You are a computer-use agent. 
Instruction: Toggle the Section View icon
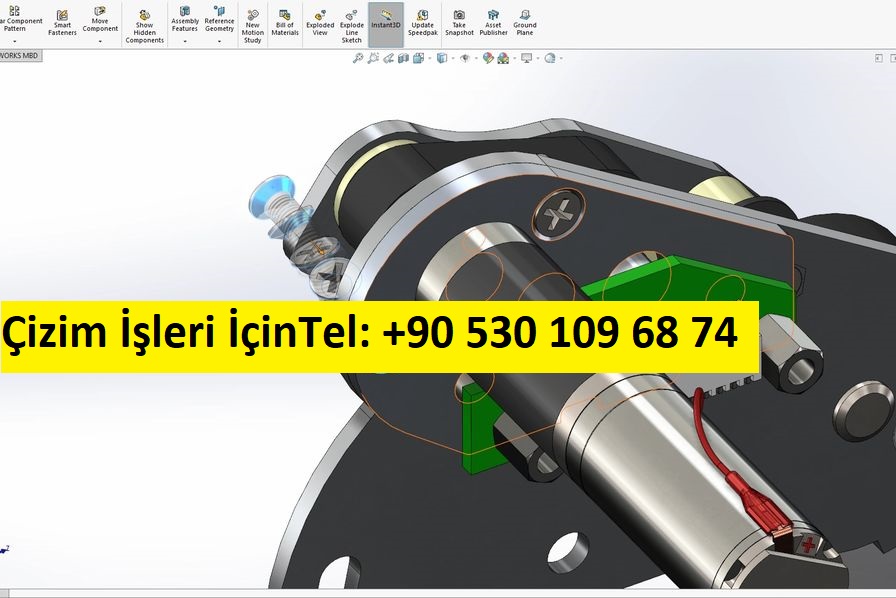tap(403, 58)
